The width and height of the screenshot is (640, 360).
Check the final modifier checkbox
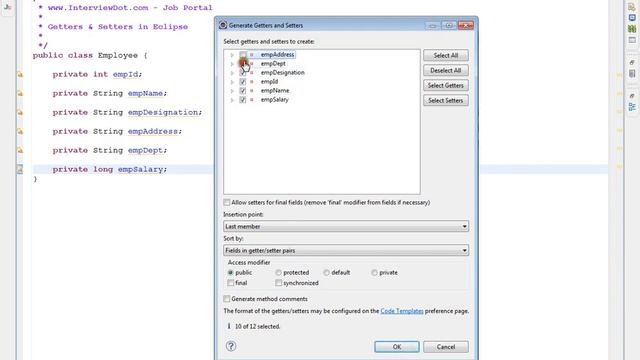(231, 283)
